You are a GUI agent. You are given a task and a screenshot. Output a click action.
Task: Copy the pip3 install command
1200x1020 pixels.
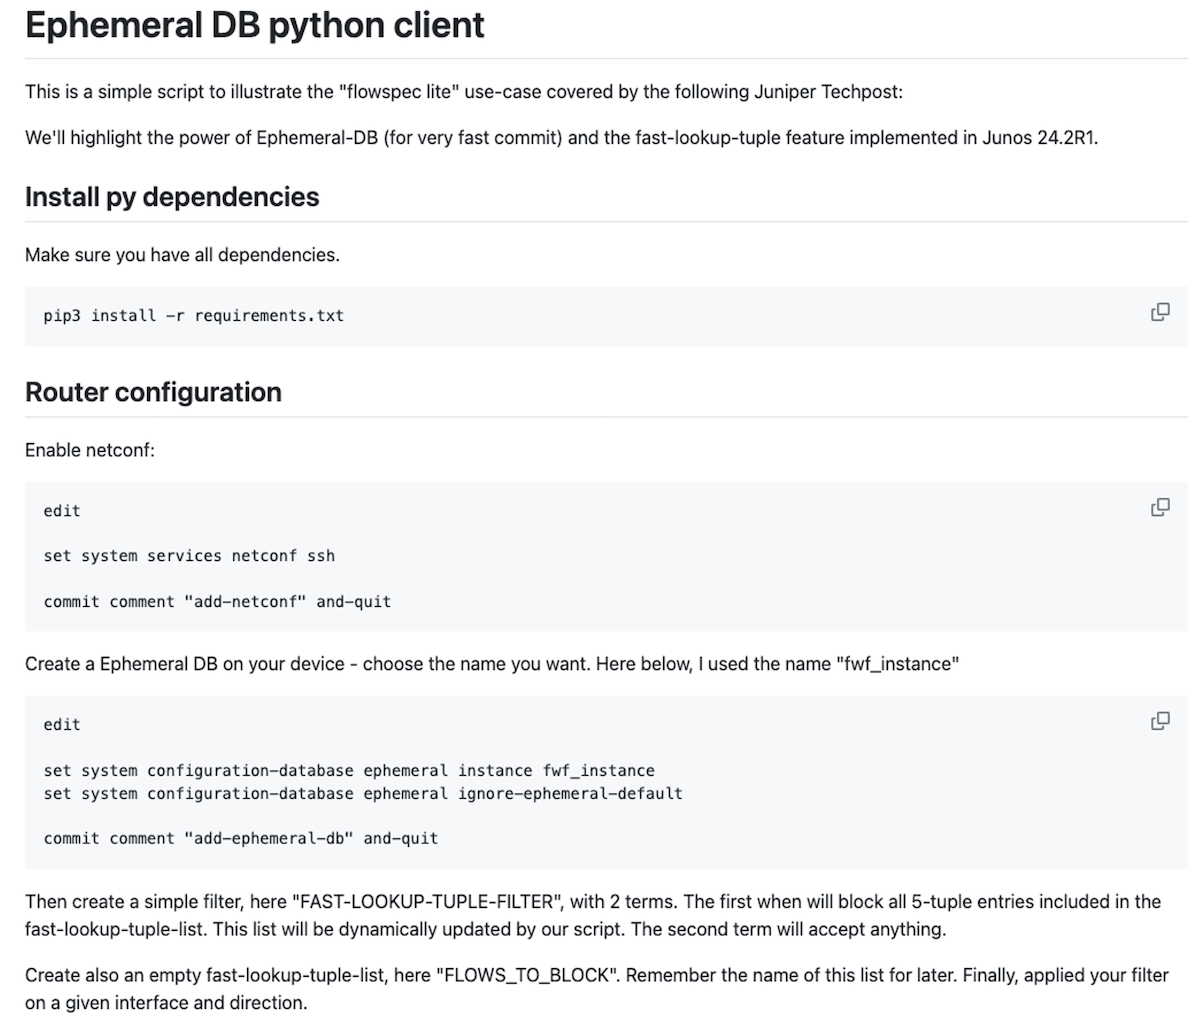[1160, 312]
